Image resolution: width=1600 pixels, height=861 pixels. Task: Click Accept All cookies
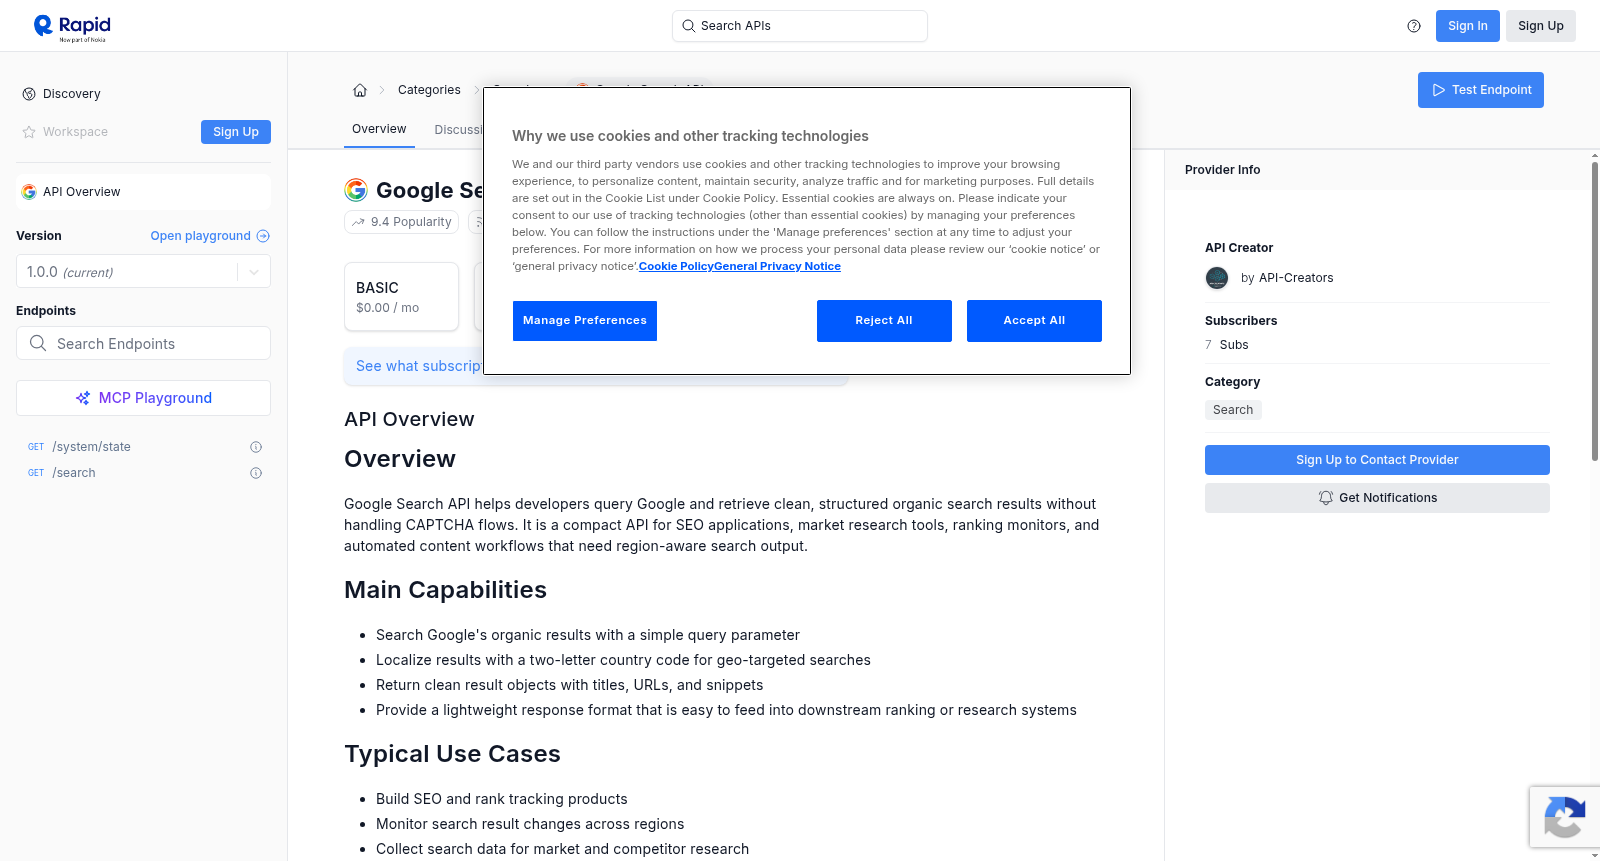click(x=1034, y=321)
